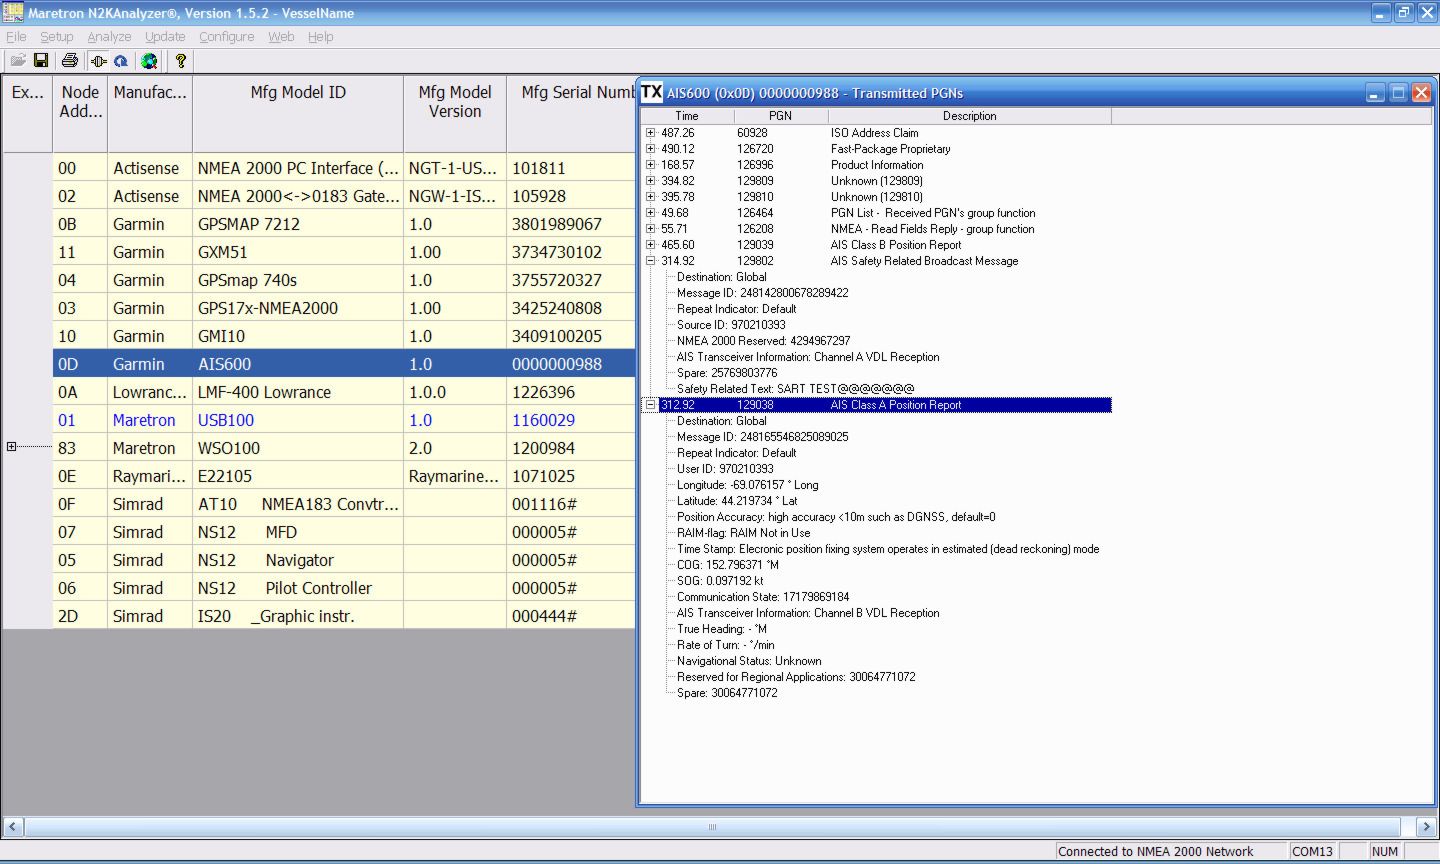Select the LMF-400 Lowrance row
The width and height of the screenshot is (1440, 864).
coord(345,392)
